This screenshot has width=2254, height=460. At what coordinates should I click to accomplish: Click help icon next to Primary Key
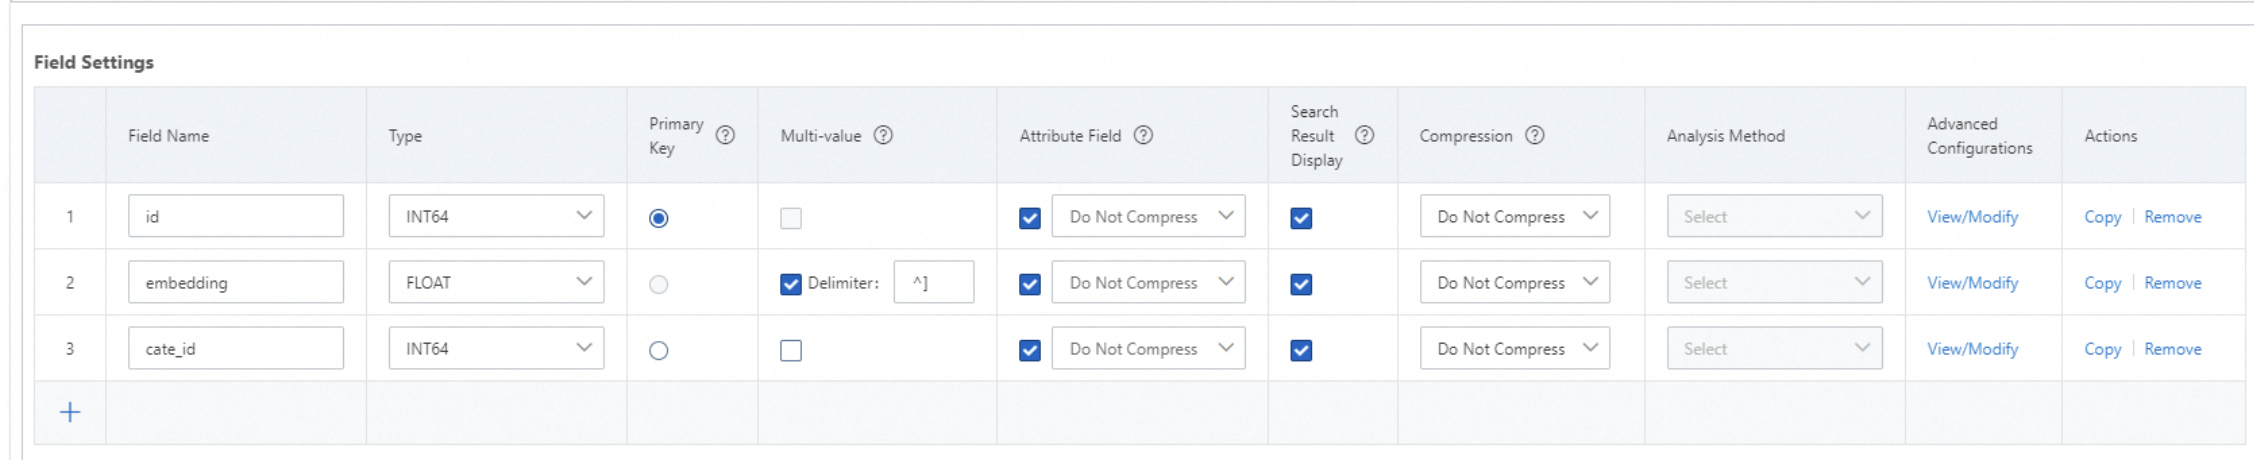tap(725, 136)
